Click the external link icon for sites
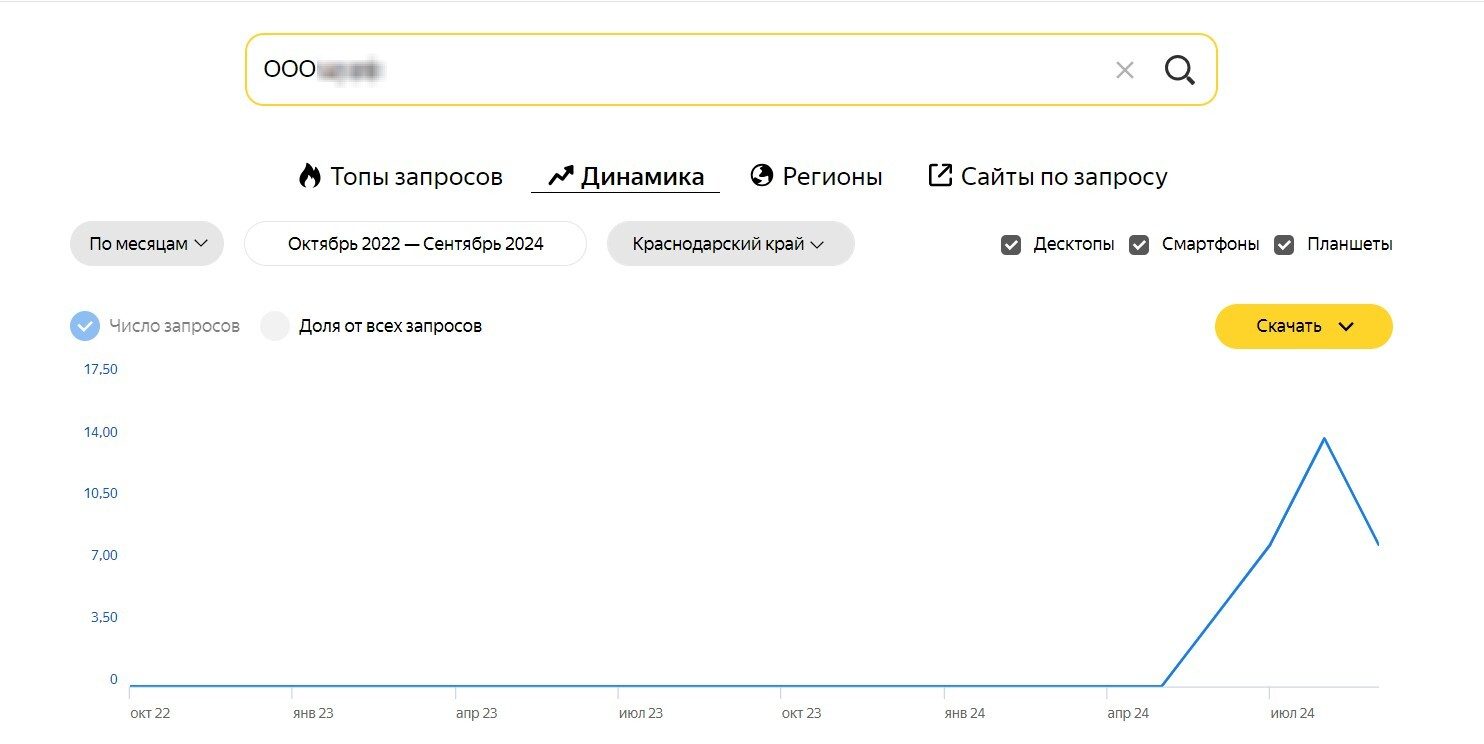Screen dimensions: 1484x744 940,176
